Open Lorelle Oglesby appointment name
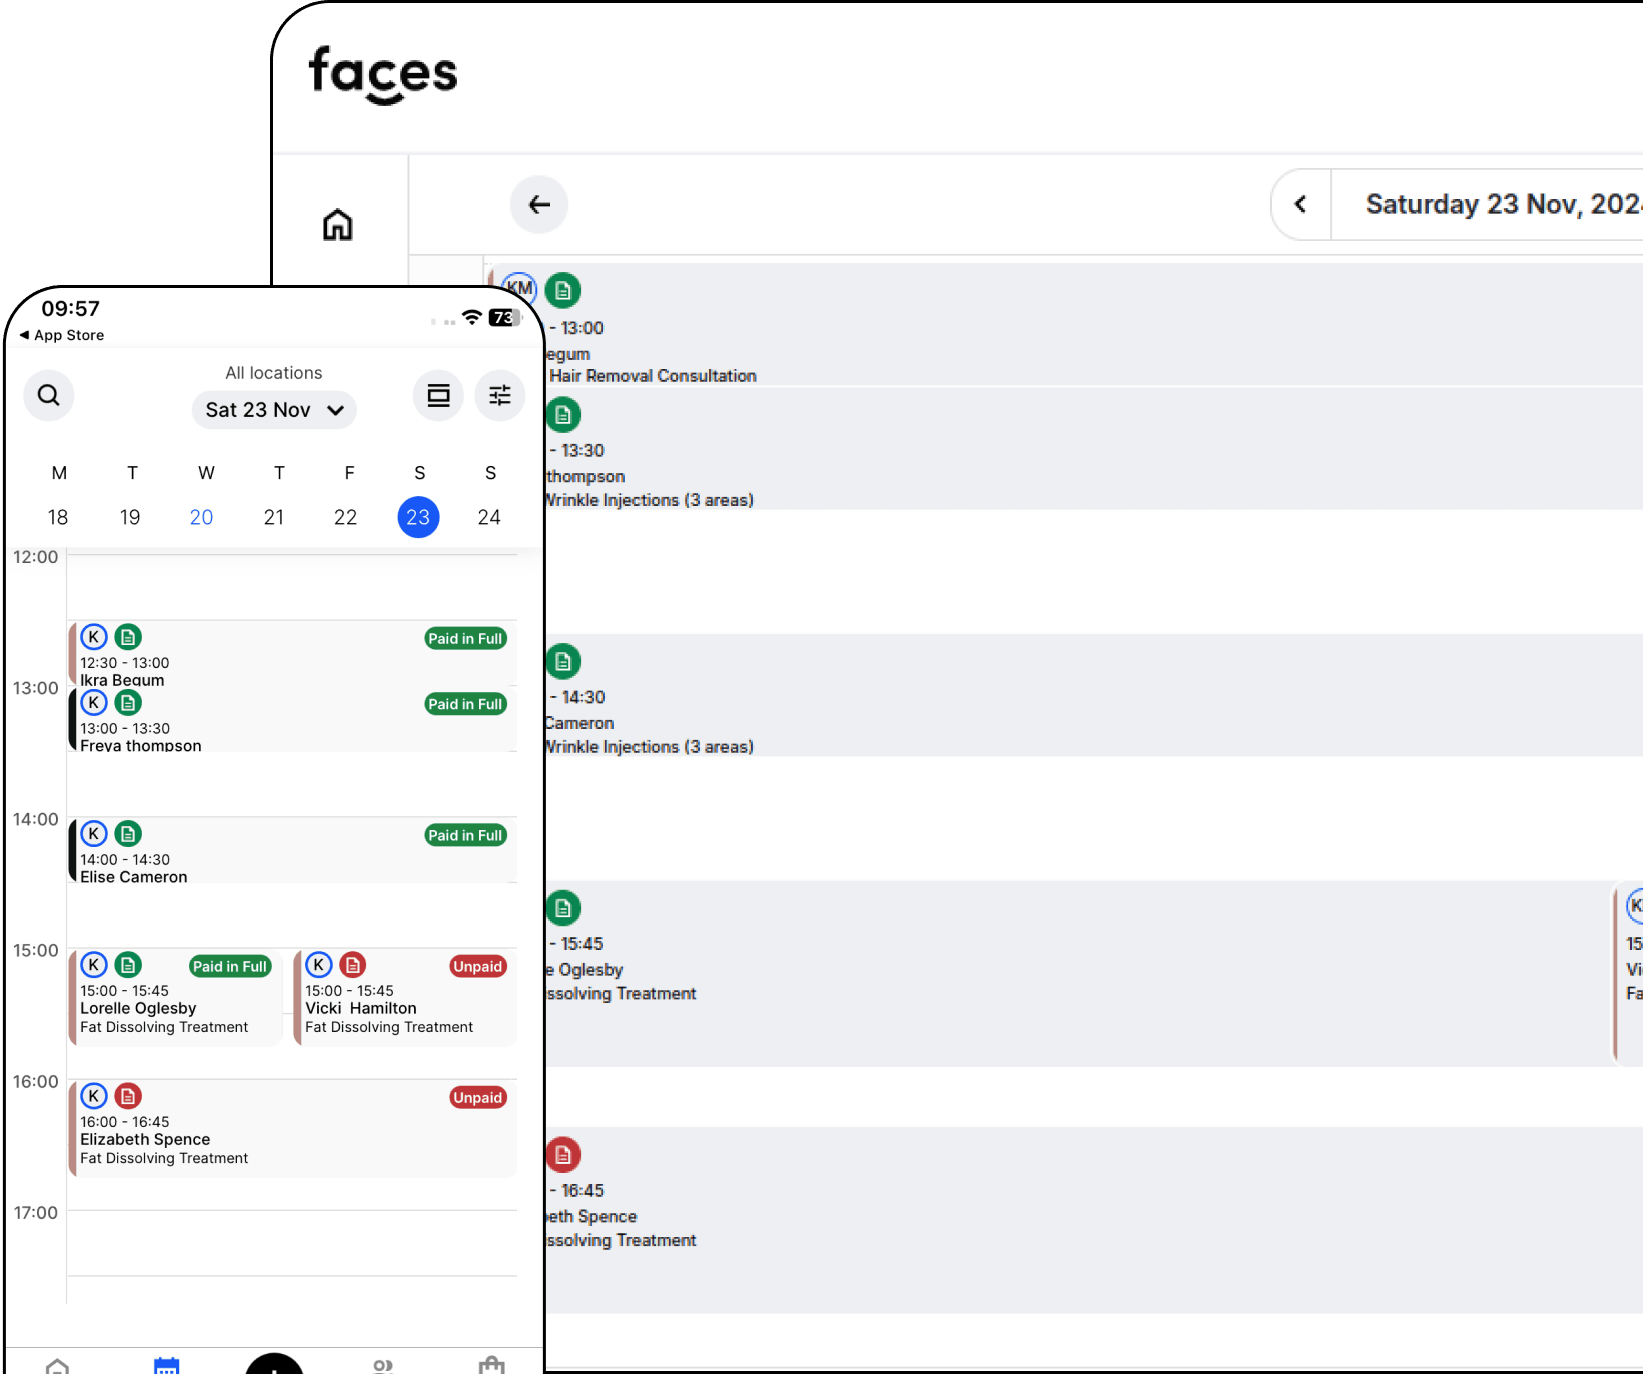 138,1009
